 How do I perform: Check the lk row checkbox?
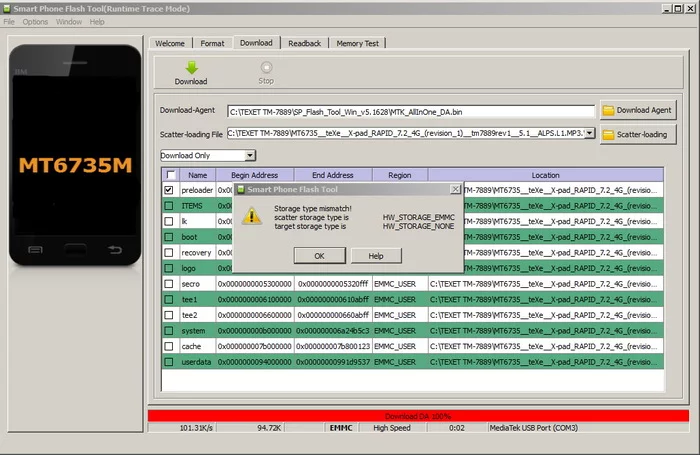click(x=169, y=221)
